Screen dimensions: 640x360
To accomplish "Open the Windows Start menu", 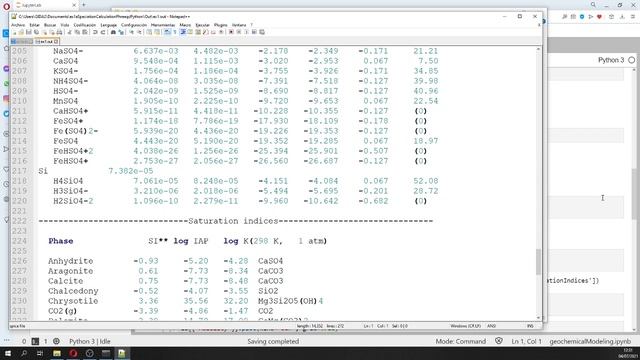I will point(7,353).
